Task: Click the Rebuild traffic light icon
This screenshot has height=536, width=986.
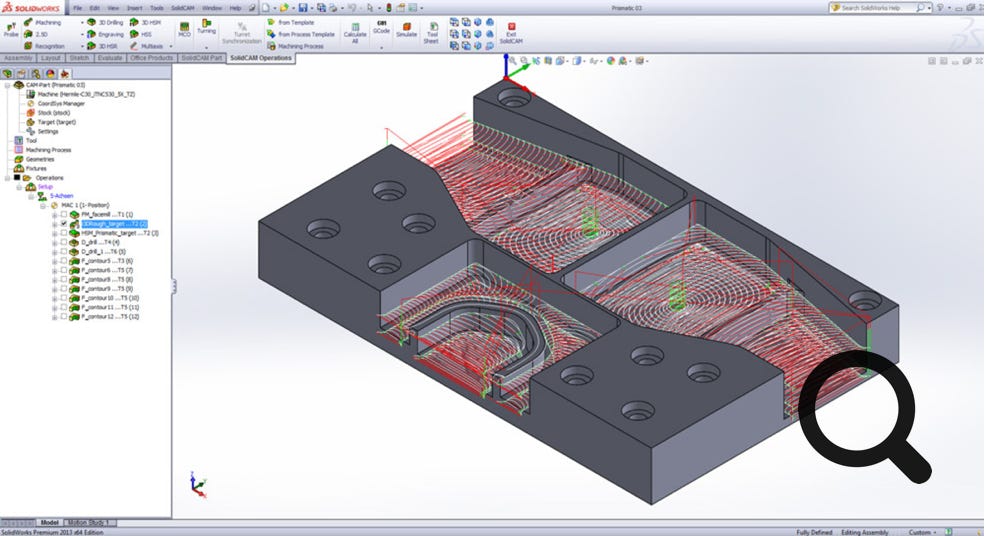Action: (389, 8)
